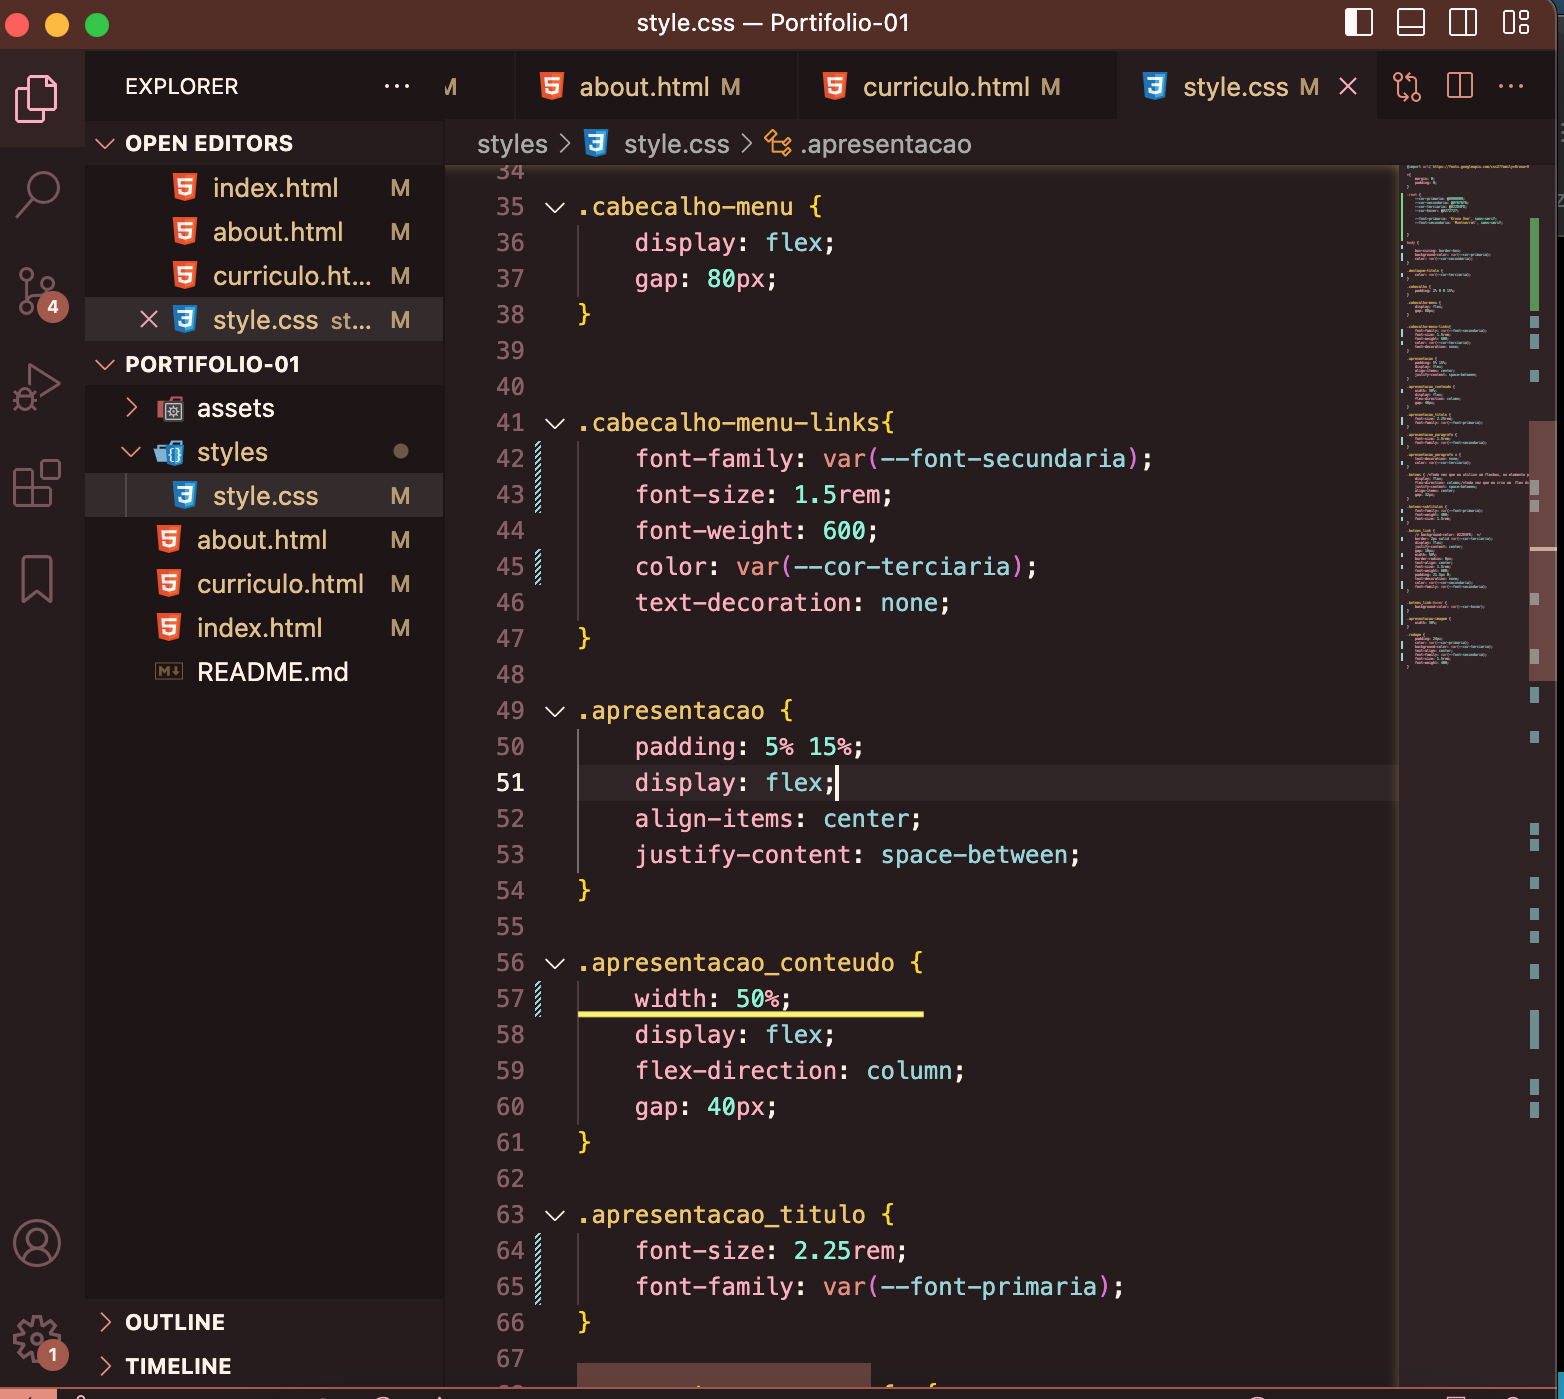Viewport: 1564px width, 1399px height.
Task: Toggle primary side bar visibility
Action: [x=1359, y=22]
